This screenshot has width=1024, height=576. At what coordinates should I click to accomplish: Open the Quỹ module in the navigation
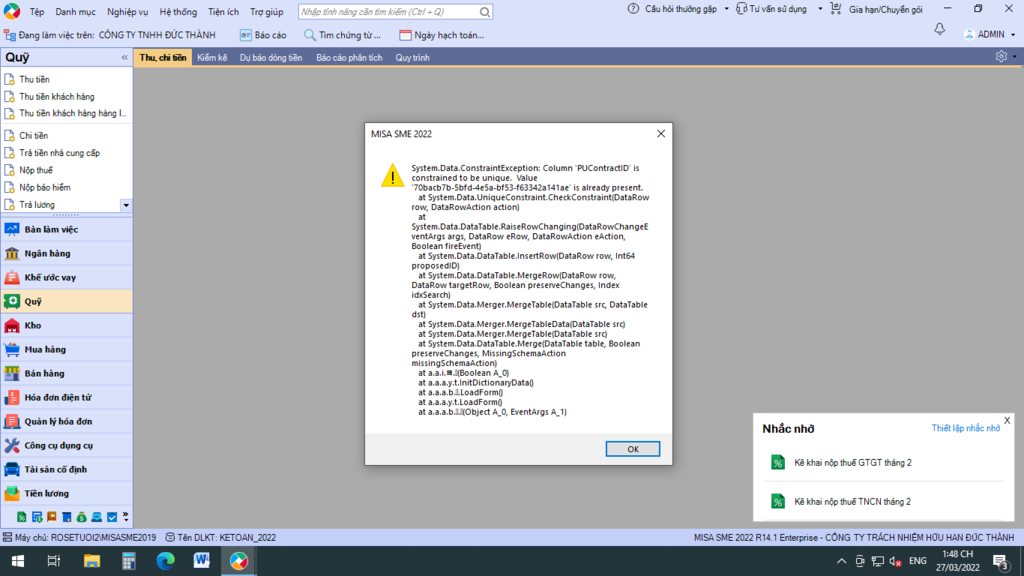pos(67,301)
